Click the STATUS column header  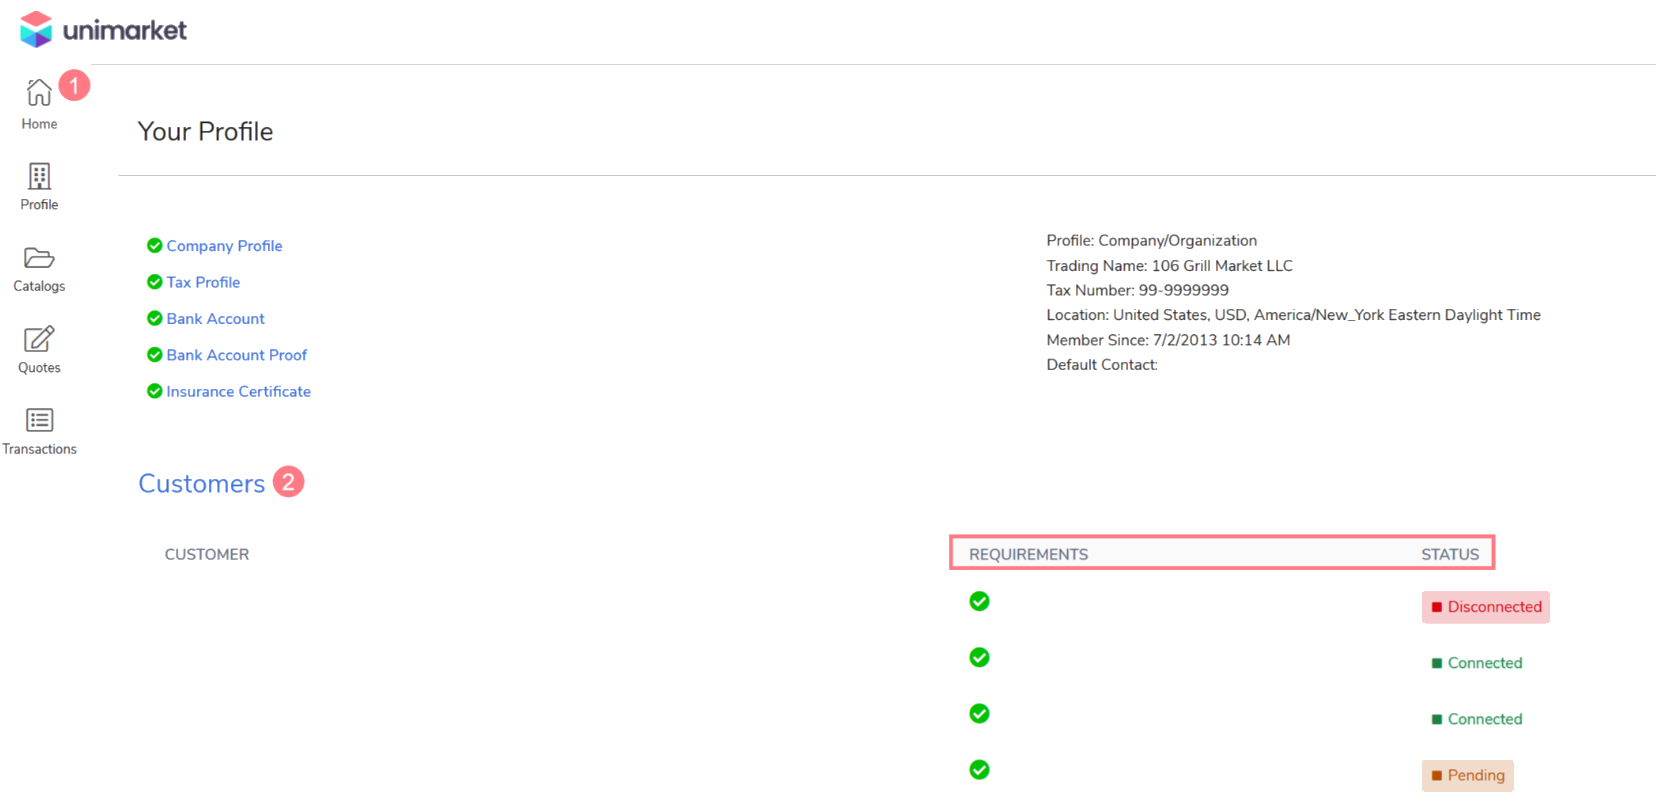pyautogui.click(x=1449, y=554)
